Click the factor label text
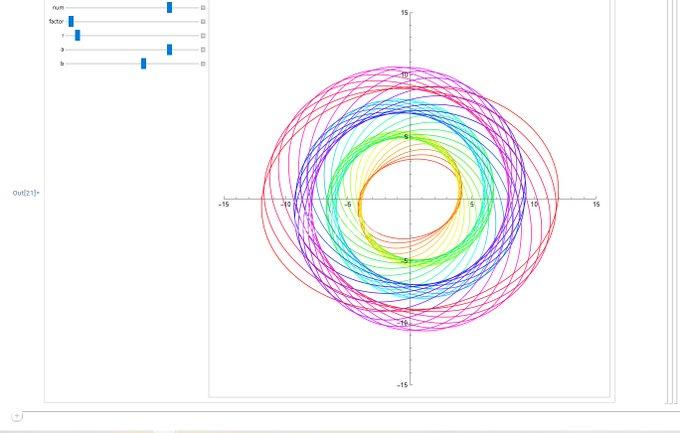 (56, 21)
